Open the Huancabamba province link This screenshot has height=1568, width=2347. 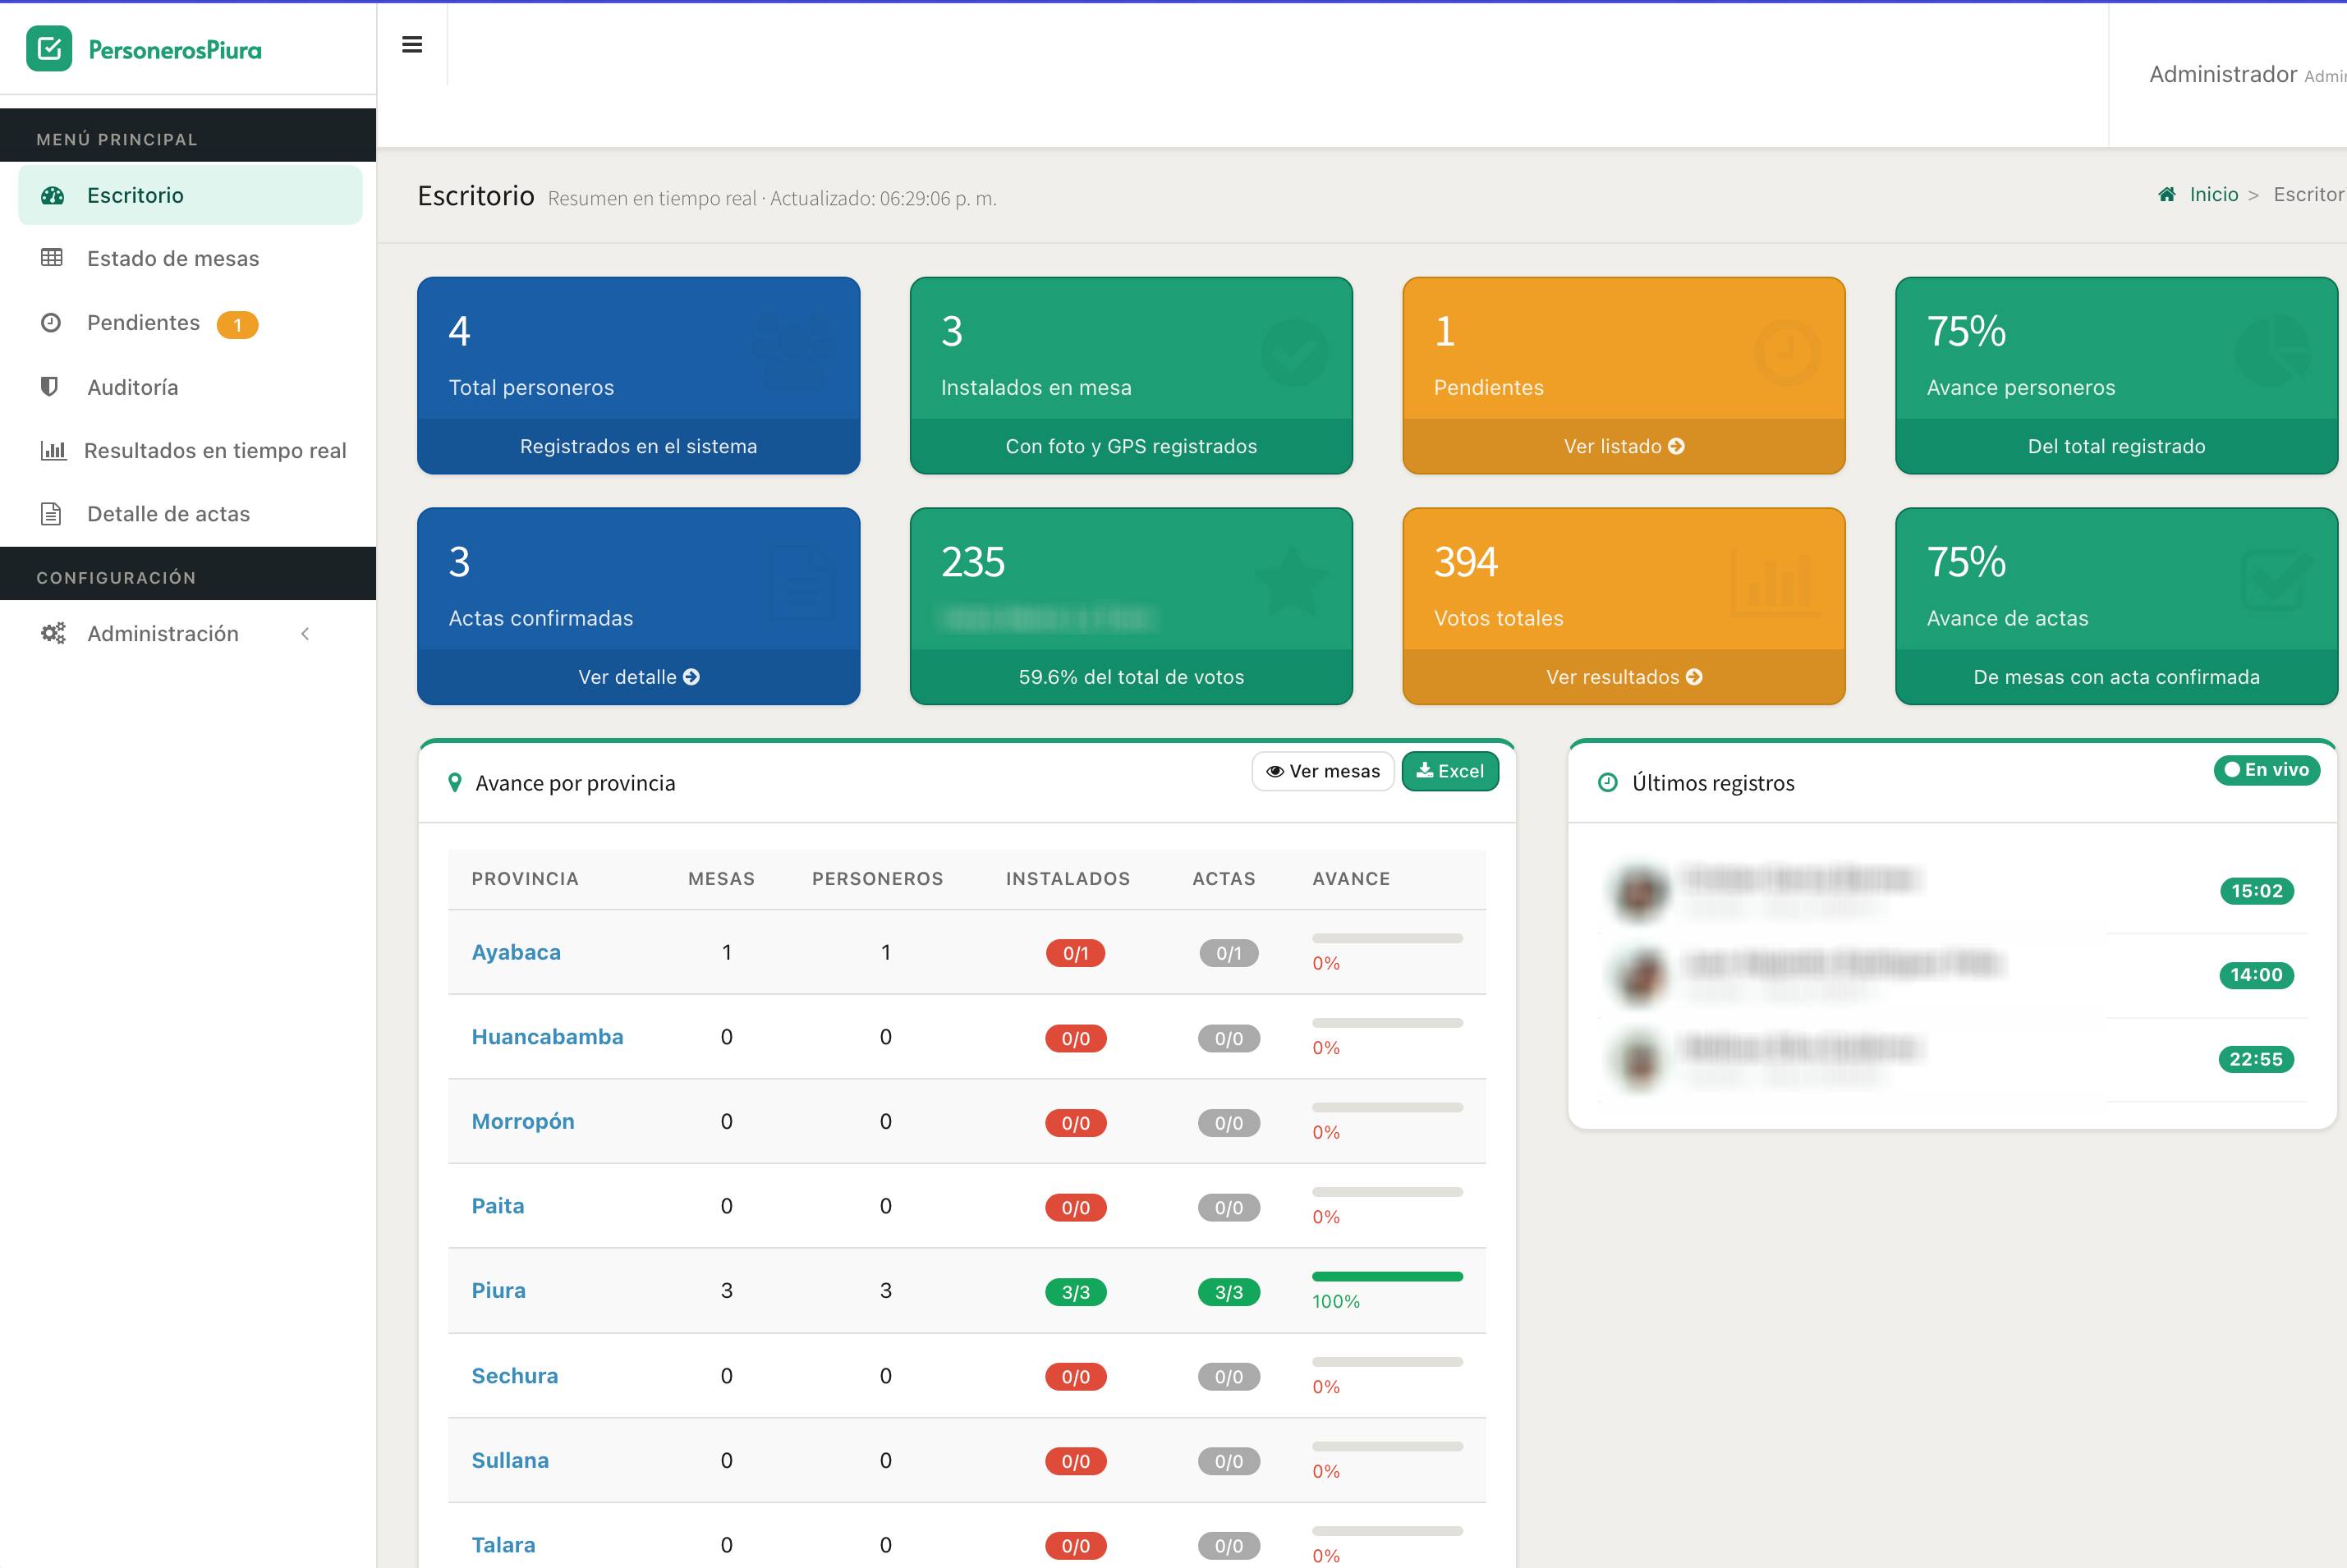click(x=547, y=1037)
